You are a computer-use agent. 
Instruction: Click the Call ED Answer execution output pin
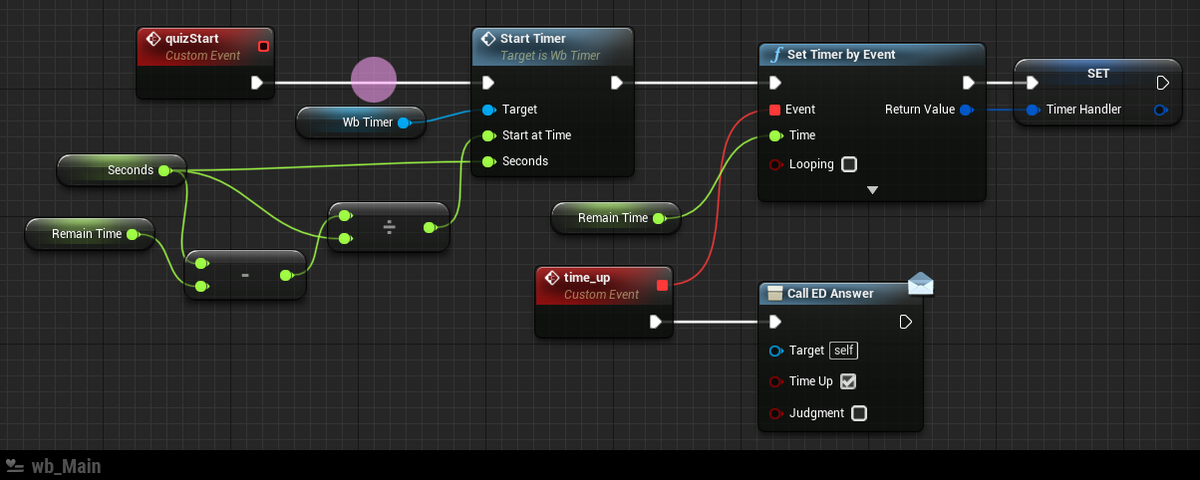click(x=906, y=321)
